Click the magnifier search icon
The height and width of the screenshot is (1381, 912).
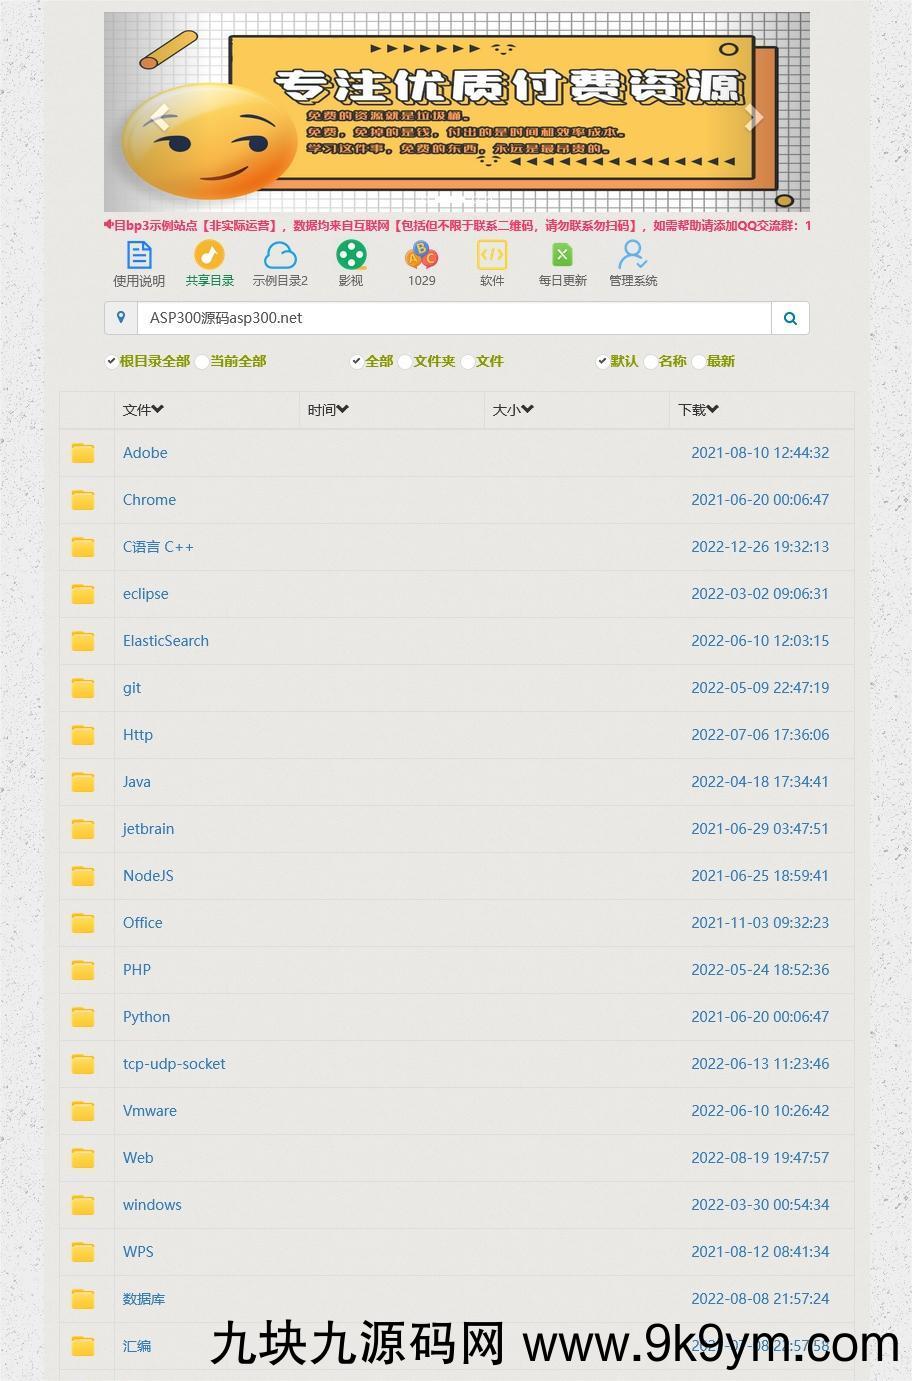pyautogui.click(x=790, y=317)
